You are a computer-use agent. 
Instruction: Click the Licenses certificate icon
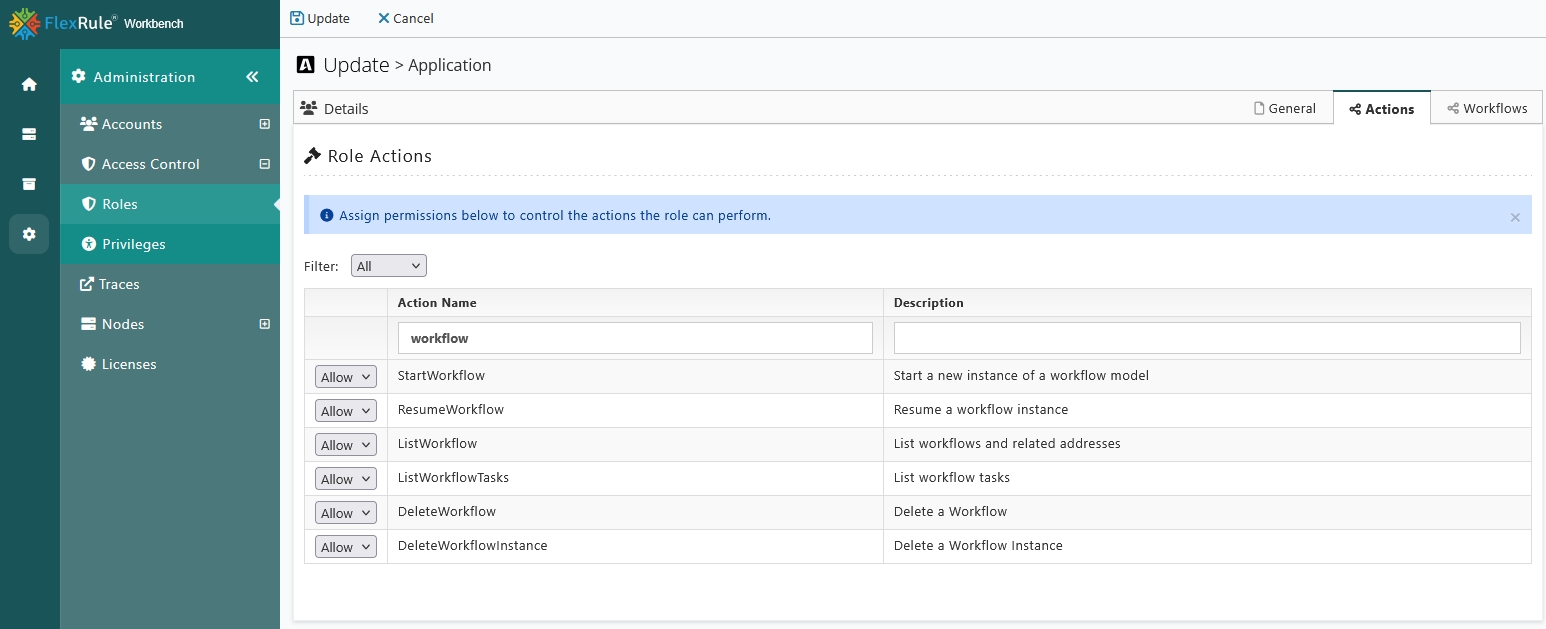click(88, 364)
